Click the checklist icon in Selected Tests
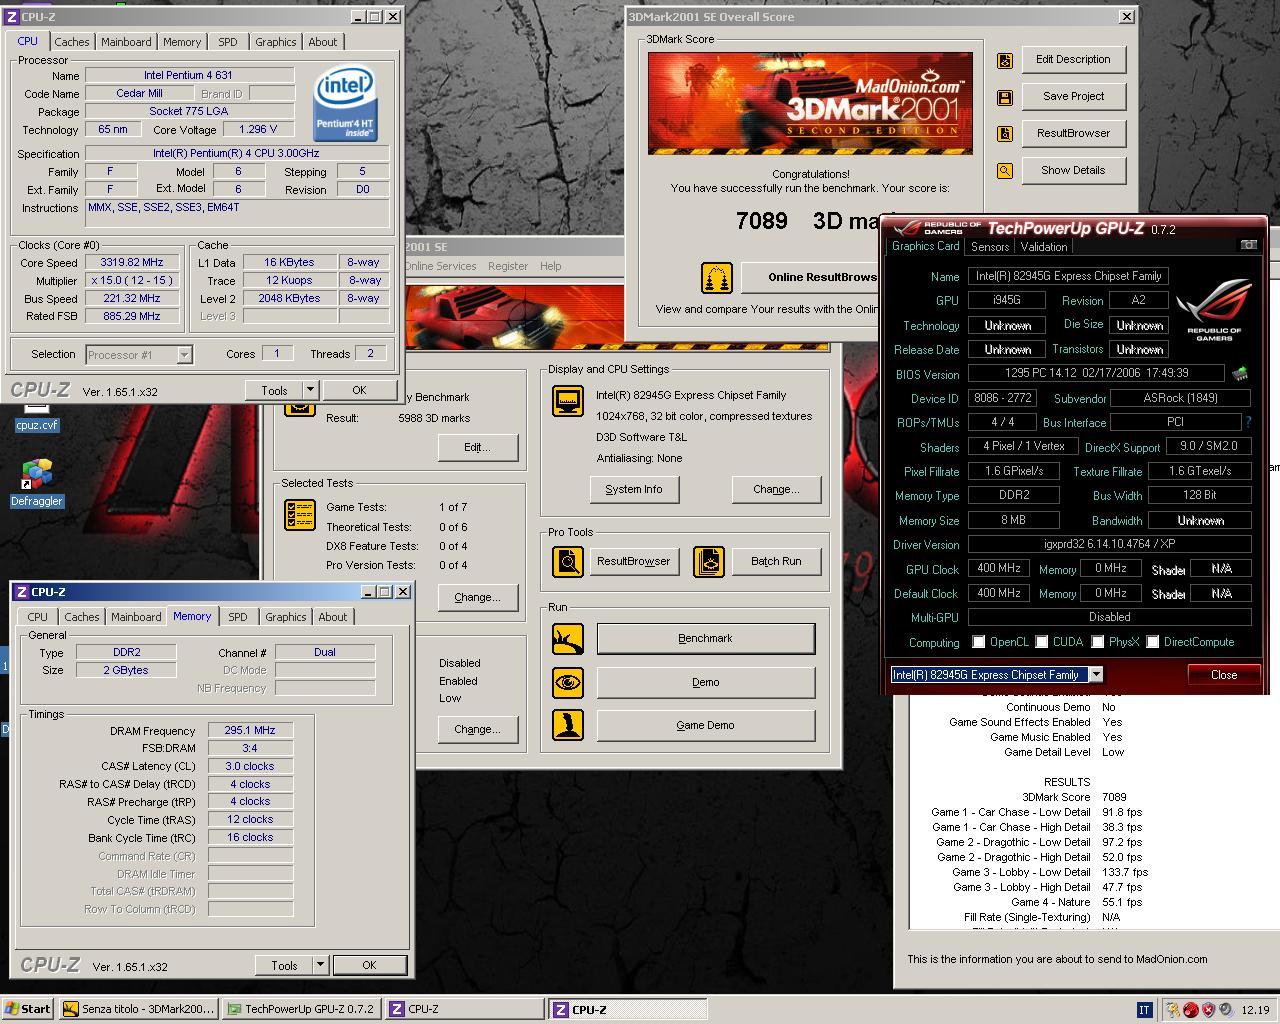Image resolution: width=1280 pixels, height=1024 pixels. 300,514
